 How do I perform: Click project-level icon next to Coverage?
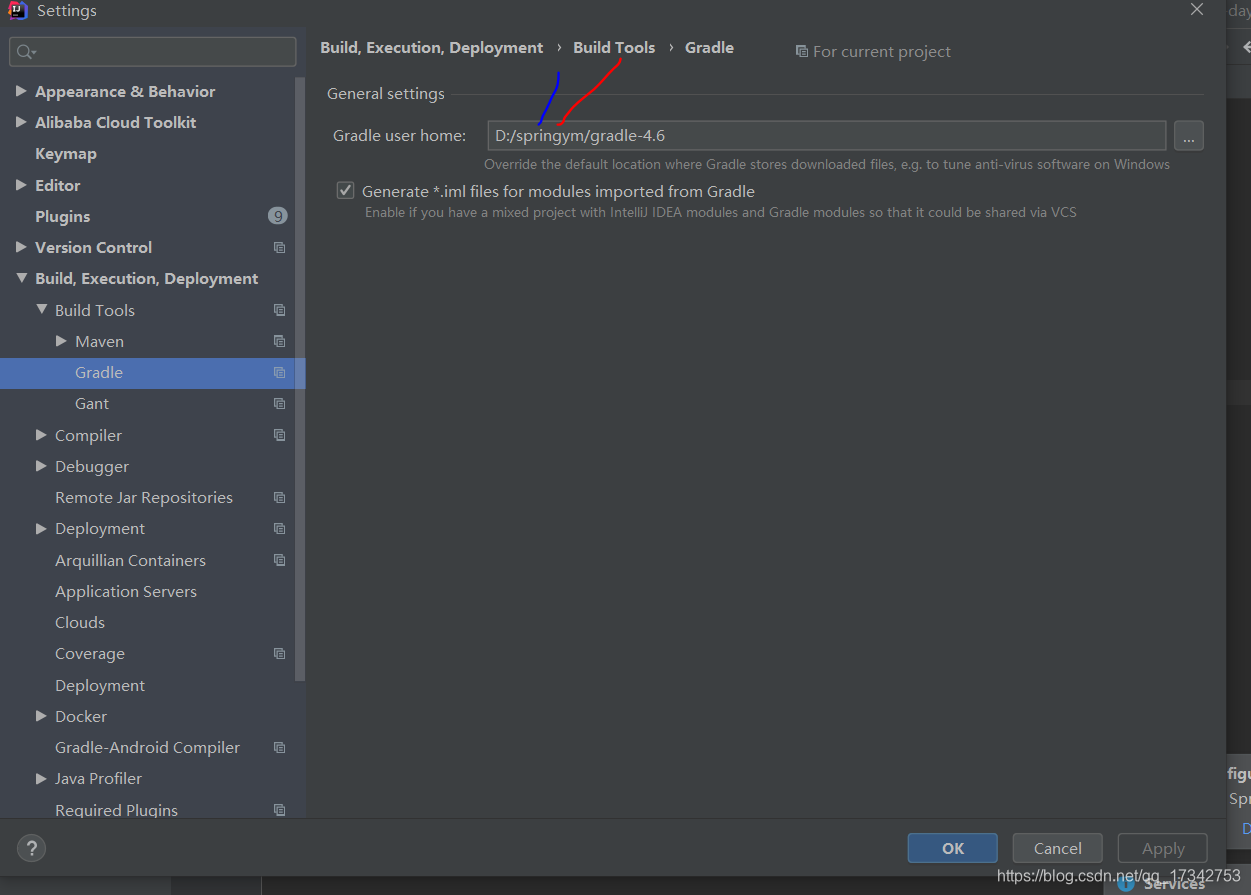279,654
